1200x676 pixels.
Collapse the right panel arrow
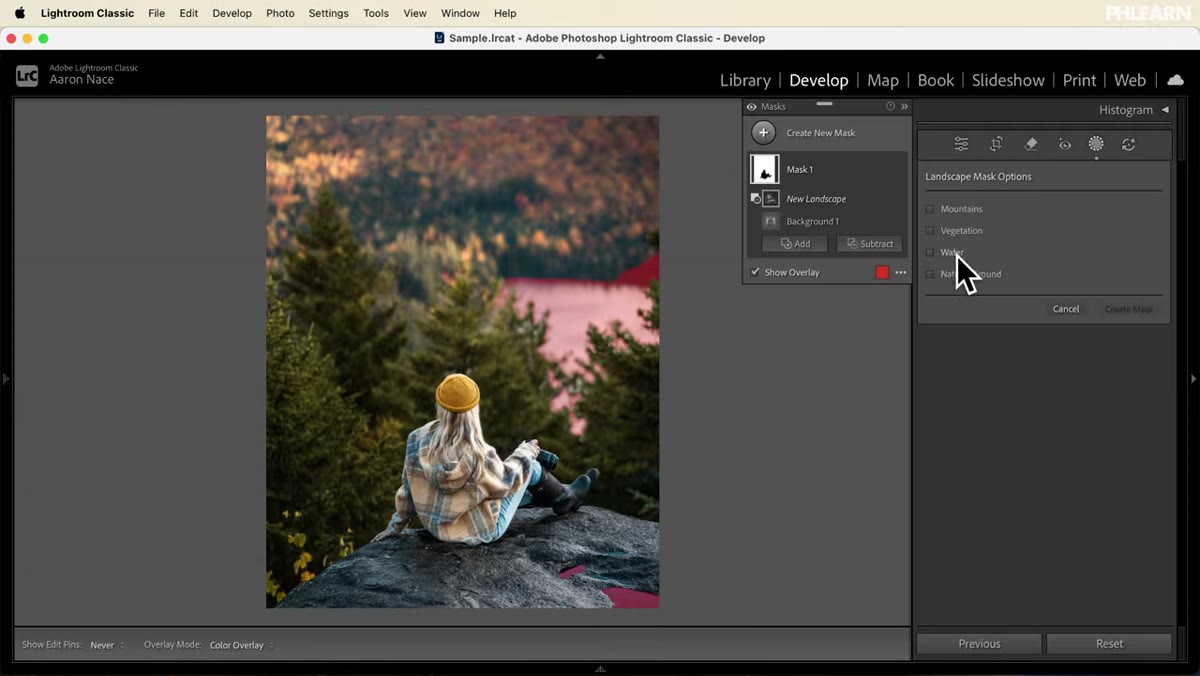point(1193,379)
